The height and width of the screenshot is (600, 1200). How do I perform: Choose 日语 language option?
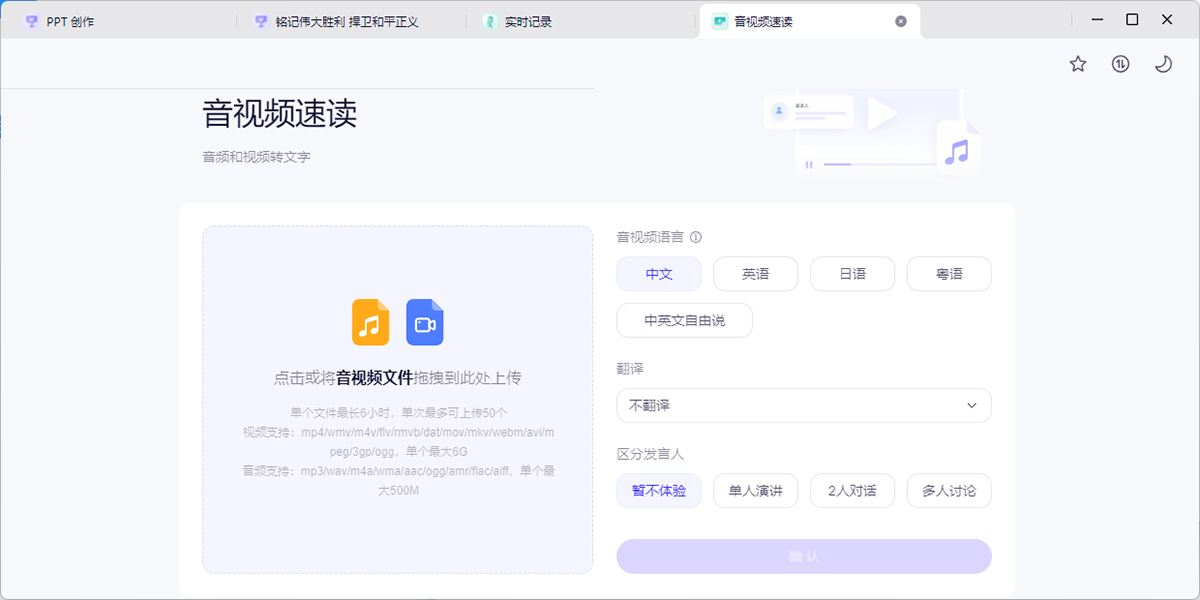(x=852, y=274)
